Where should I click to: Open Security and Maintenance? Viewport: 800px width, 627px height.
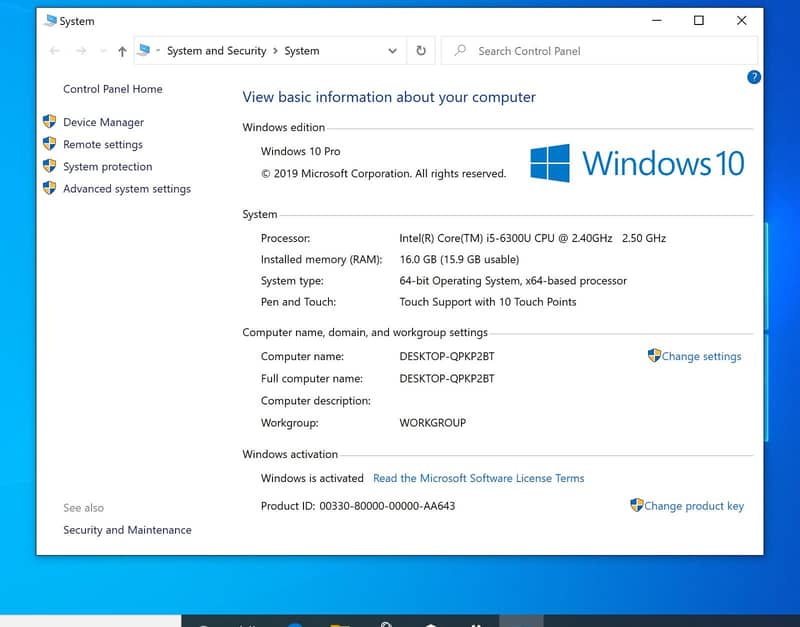tap(128, 530)
